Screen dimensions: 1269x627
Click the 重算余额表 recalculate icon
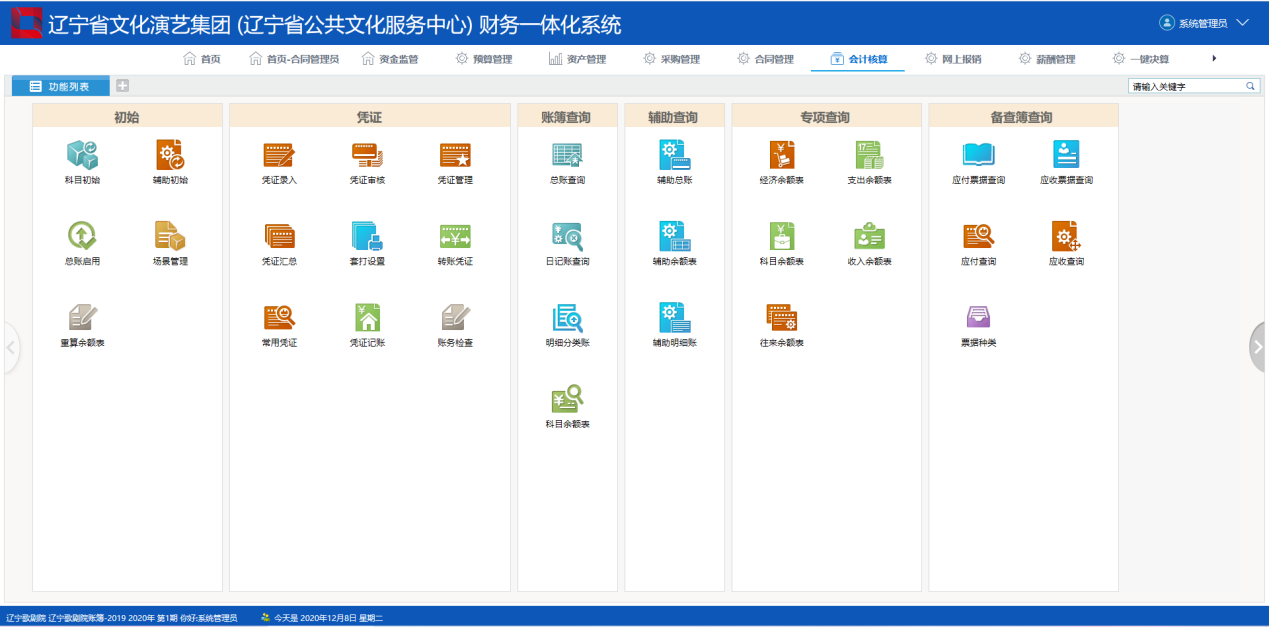click(x=82, y=318)
